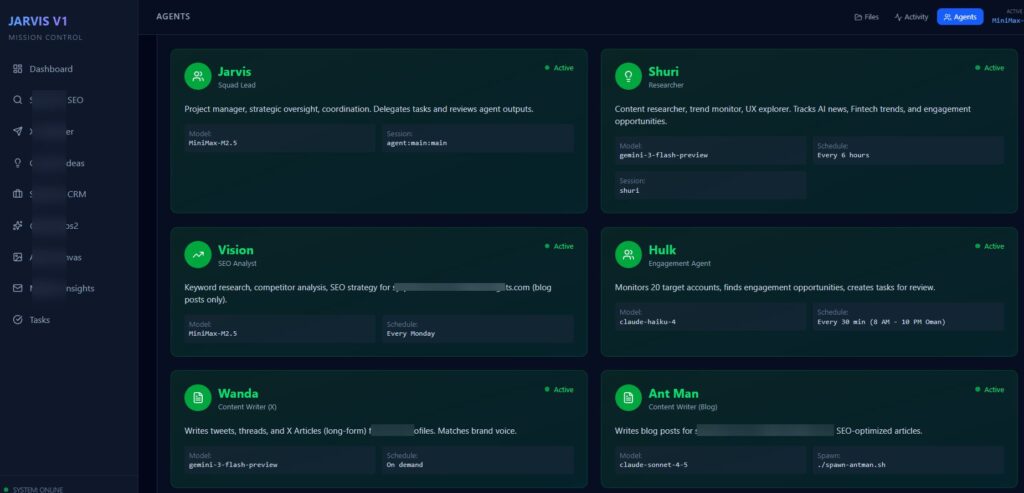Open the Files tab in header

click(x=866, y=17)
